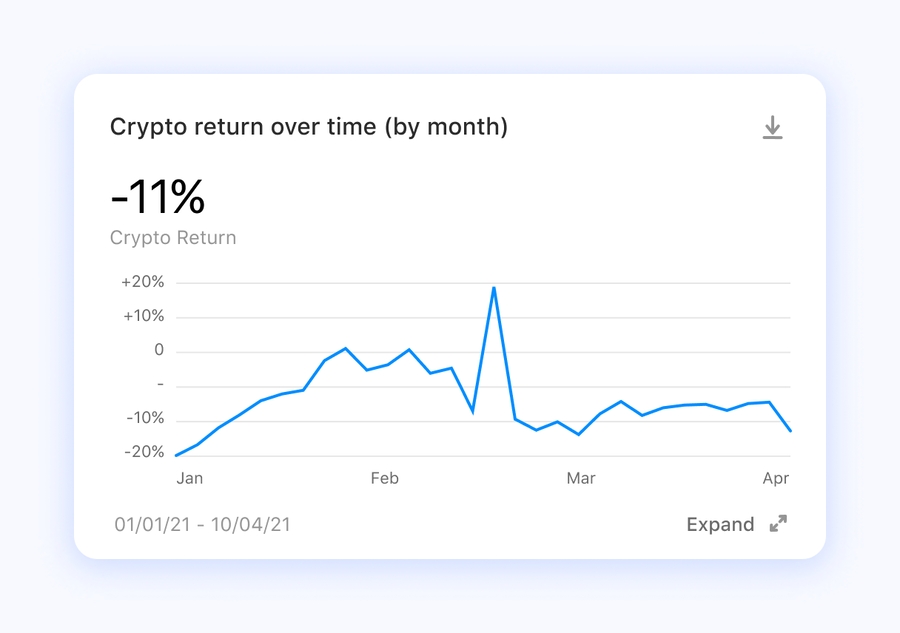Click the Apr label on the x-axis

click(x=776, y=478)
